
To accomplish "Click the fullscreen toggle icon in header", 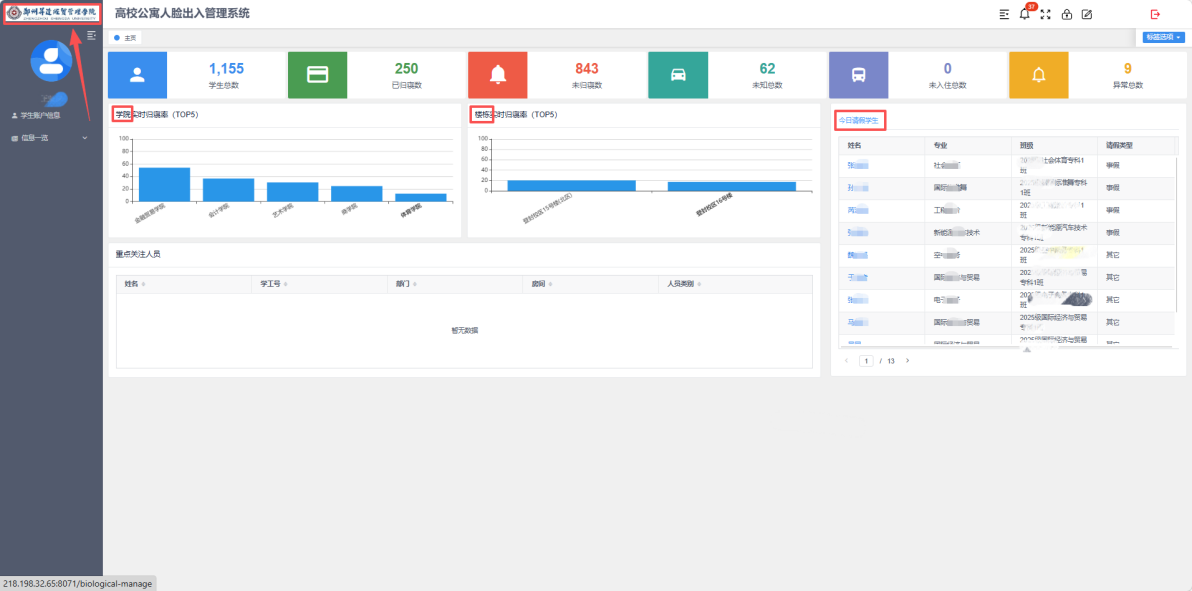I will [1046, 14].
